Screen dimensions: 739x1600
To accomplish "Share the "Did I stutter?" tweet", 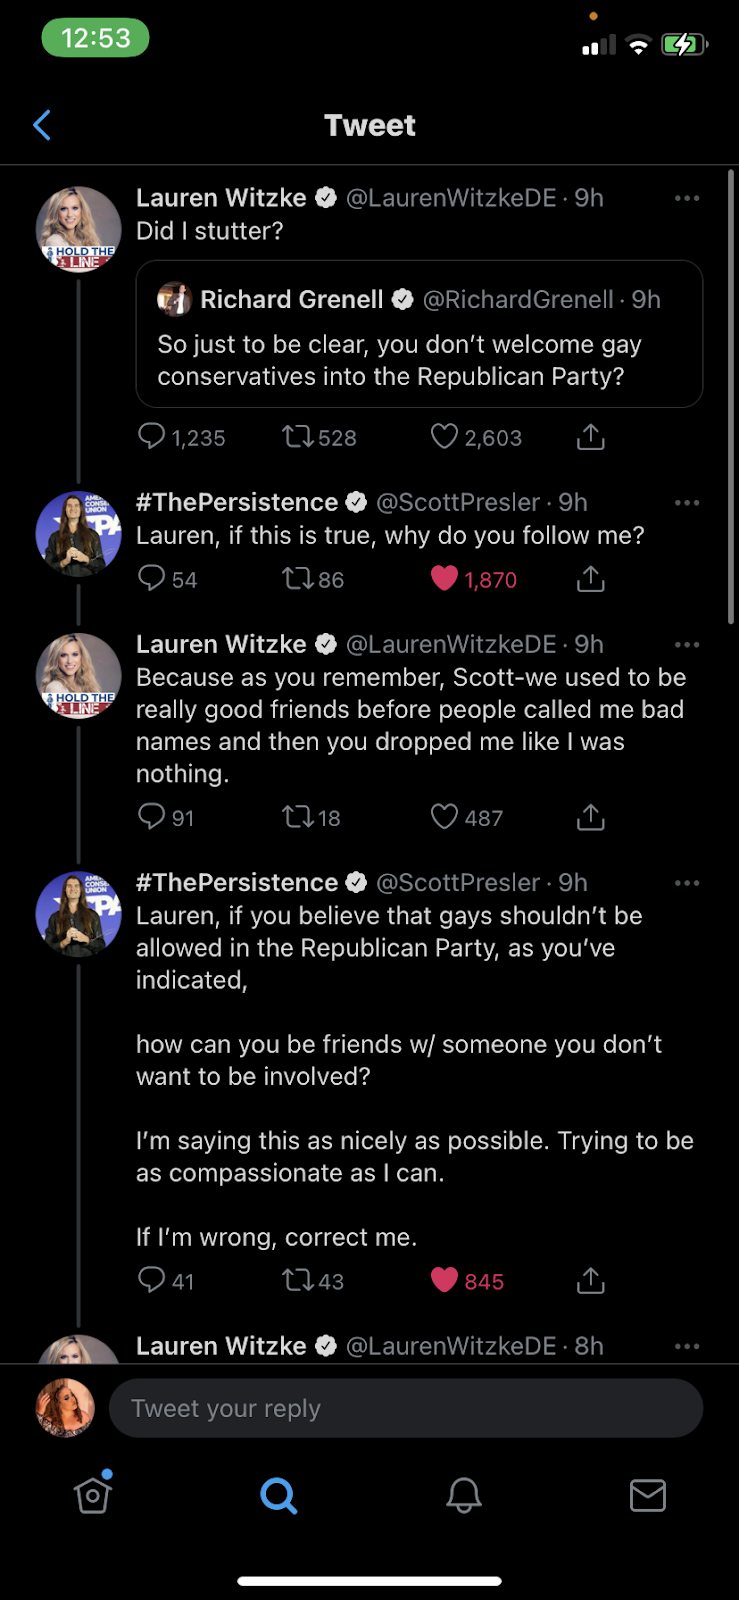I will (x=591, y=437).
